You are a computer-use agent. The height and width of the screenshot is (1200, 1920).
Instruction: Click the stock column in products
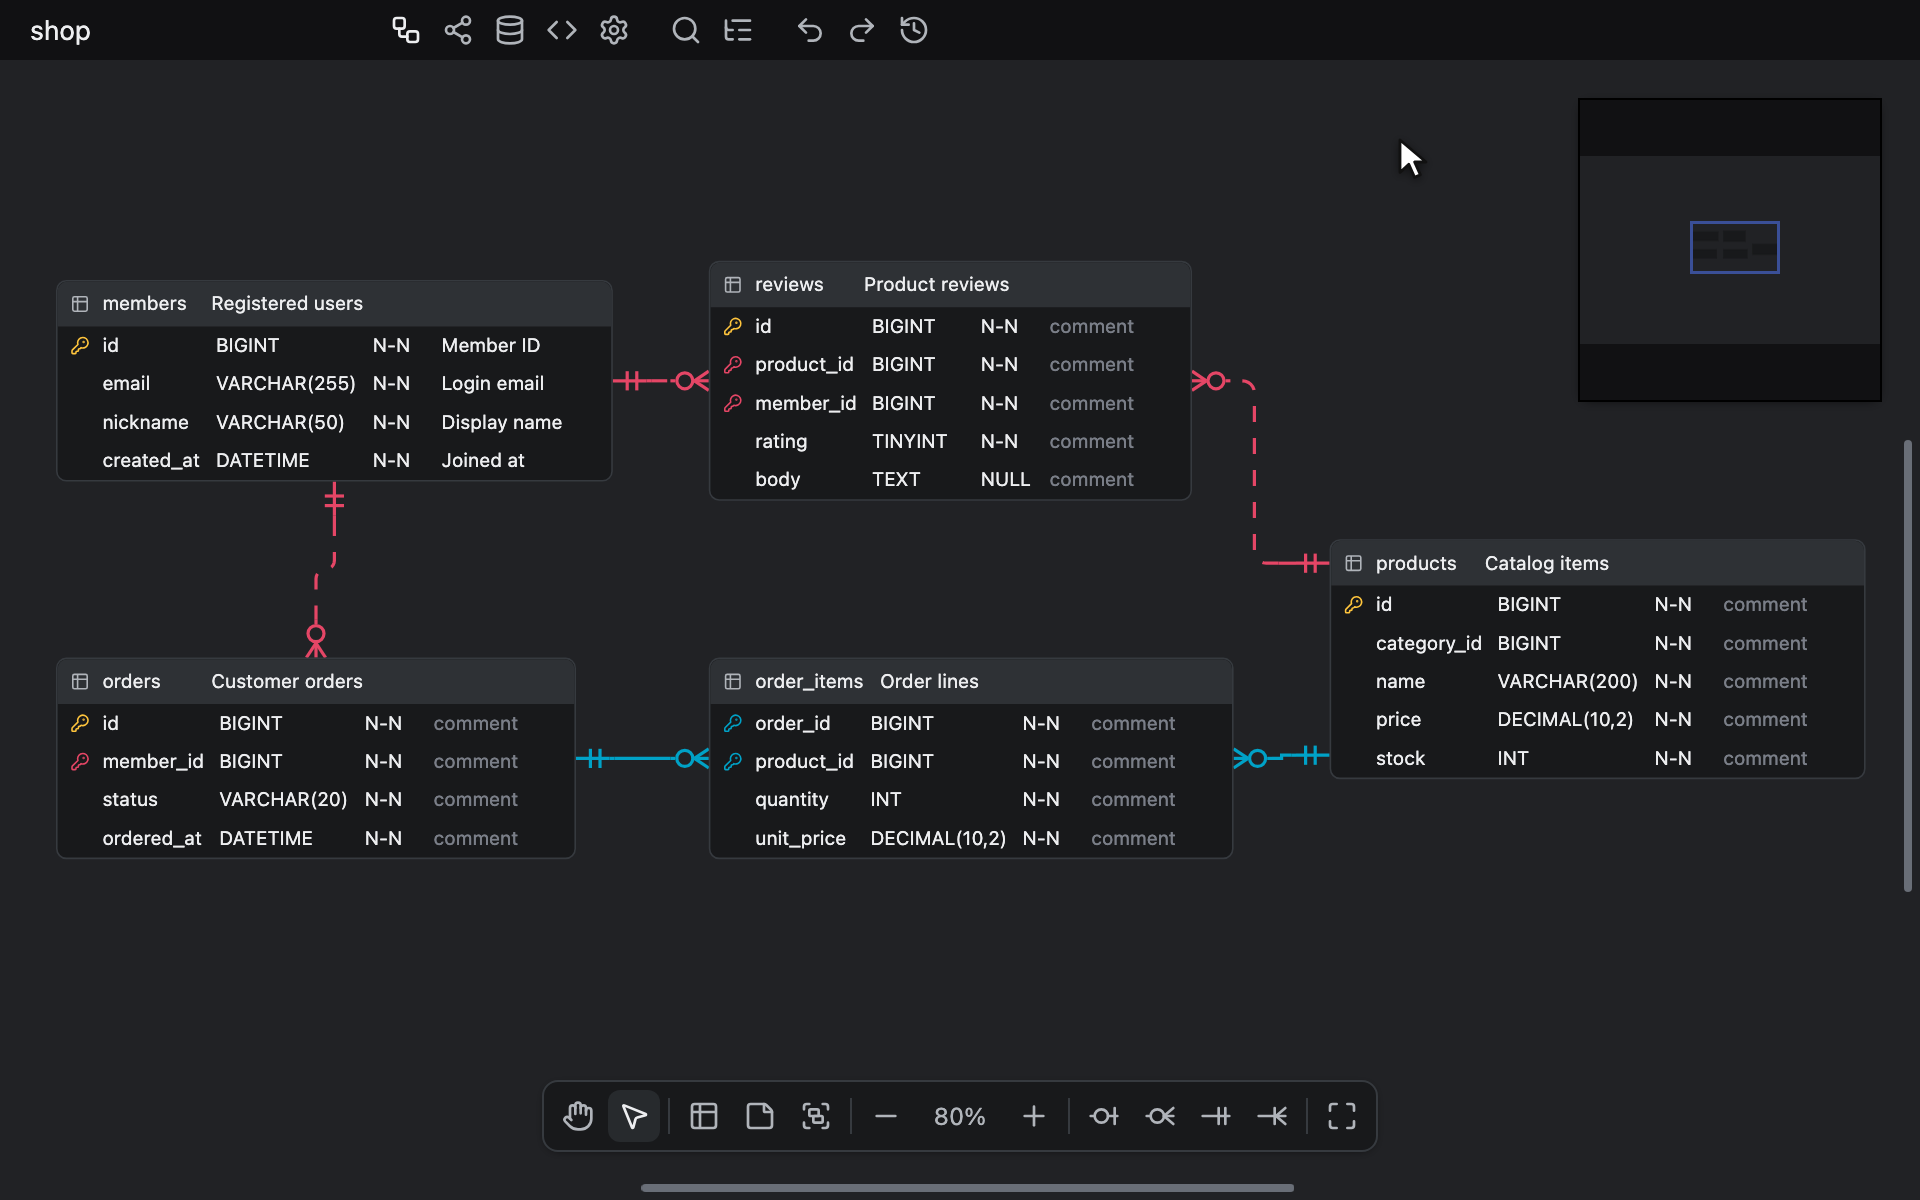1400,759
